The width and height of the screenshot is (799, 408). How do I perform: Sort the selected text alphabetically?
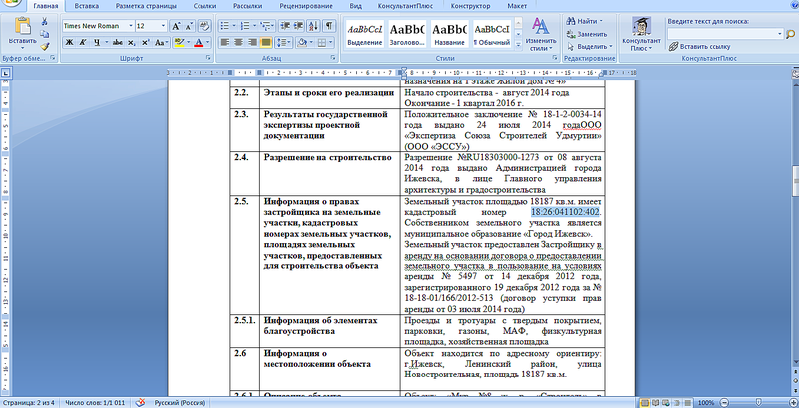point(314,25)
